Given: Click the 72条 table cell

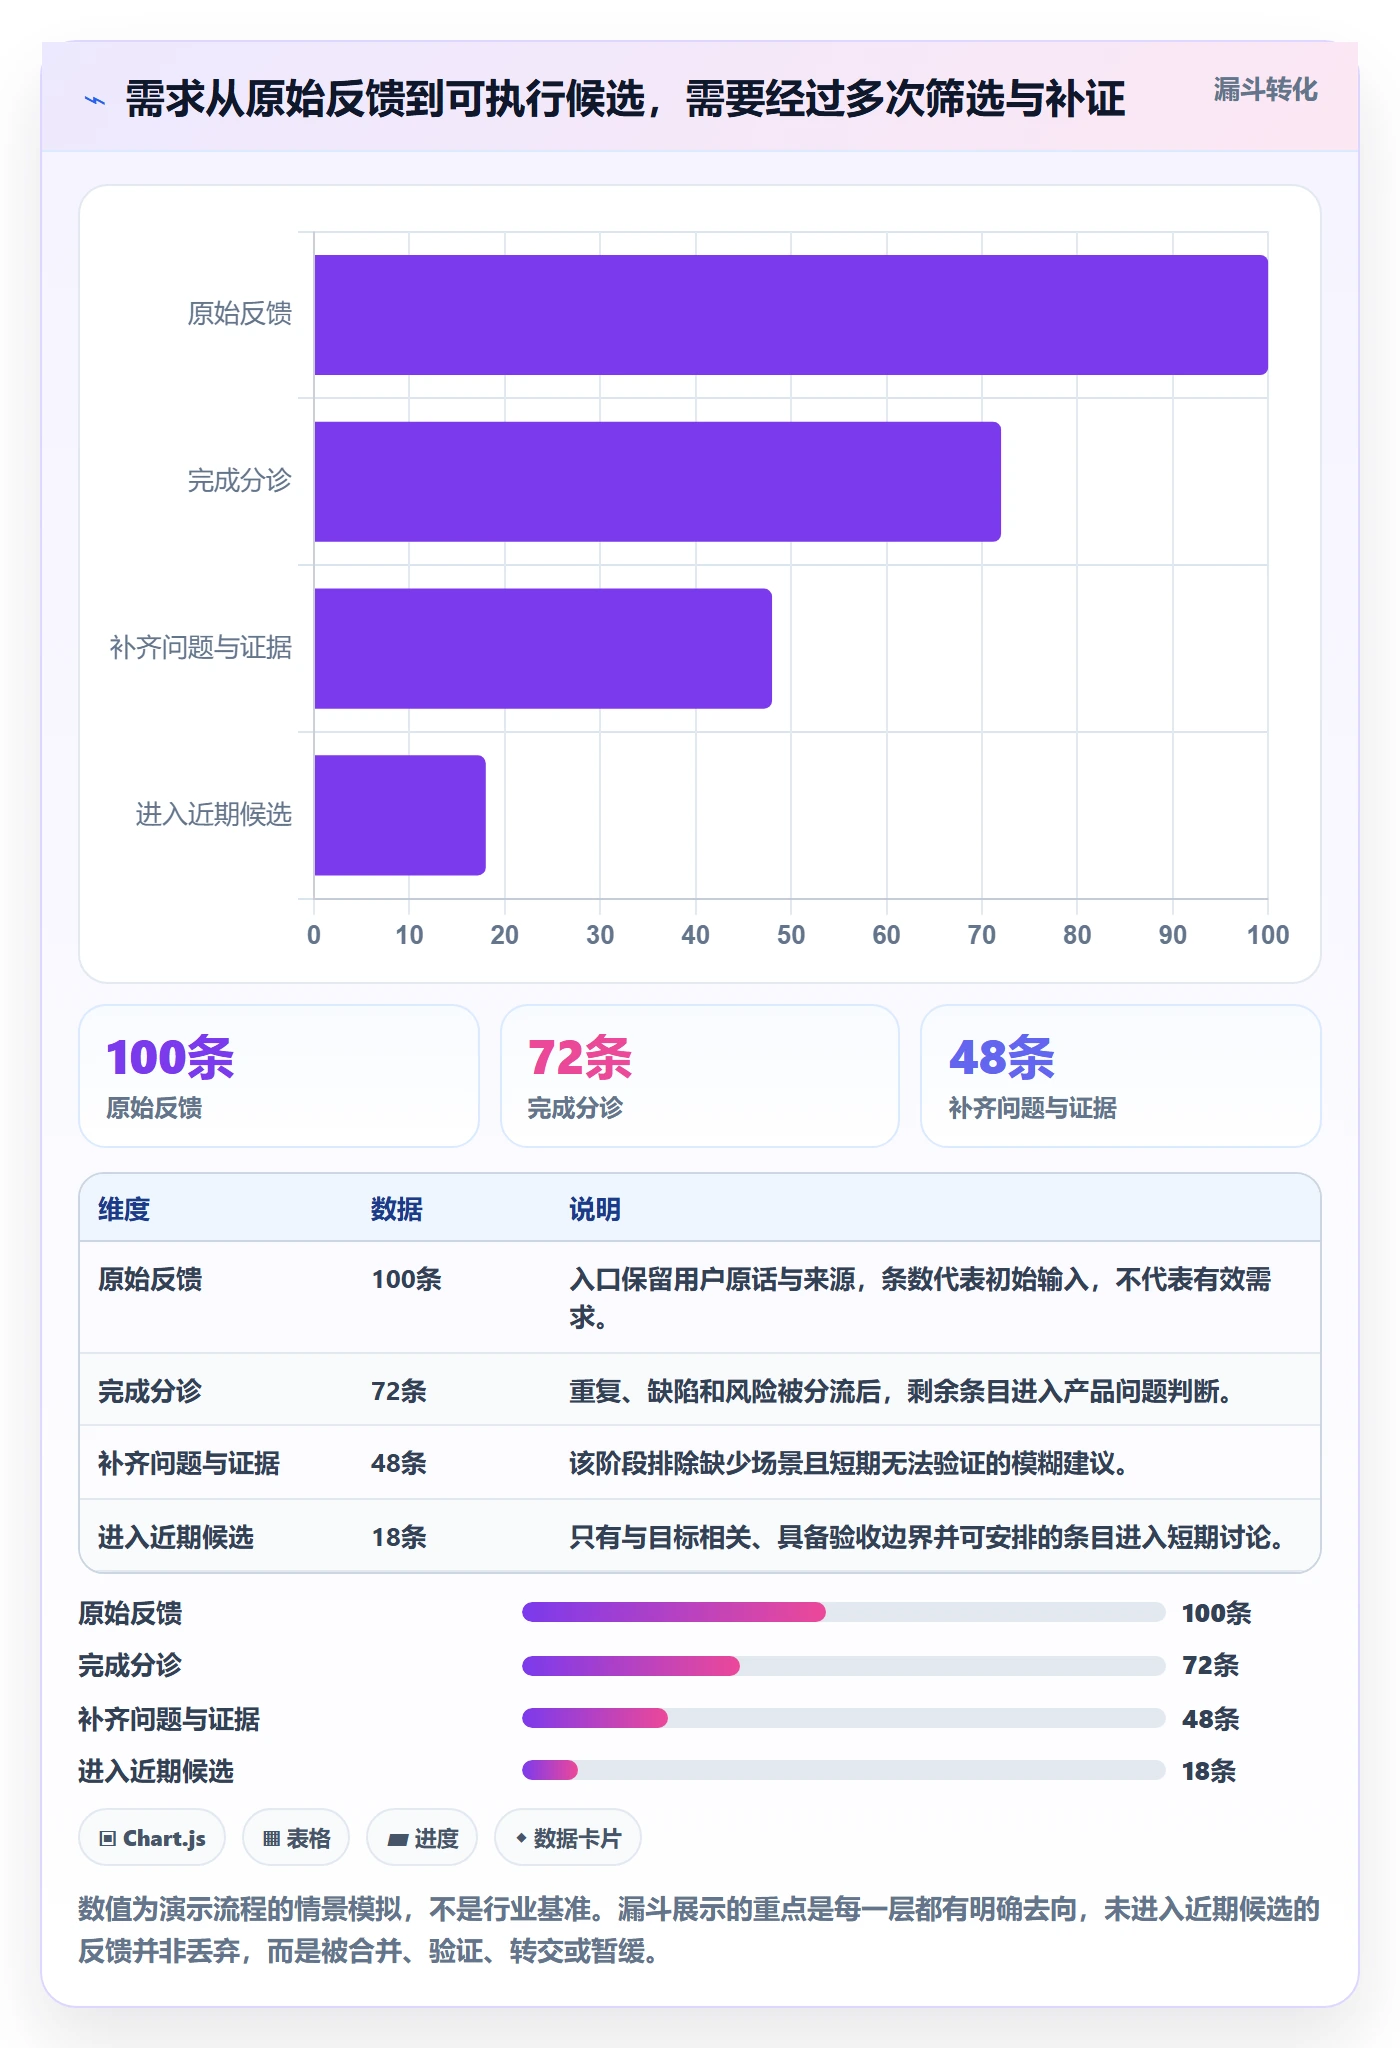Looking at the screenshot, I should tap(399, 1391).
